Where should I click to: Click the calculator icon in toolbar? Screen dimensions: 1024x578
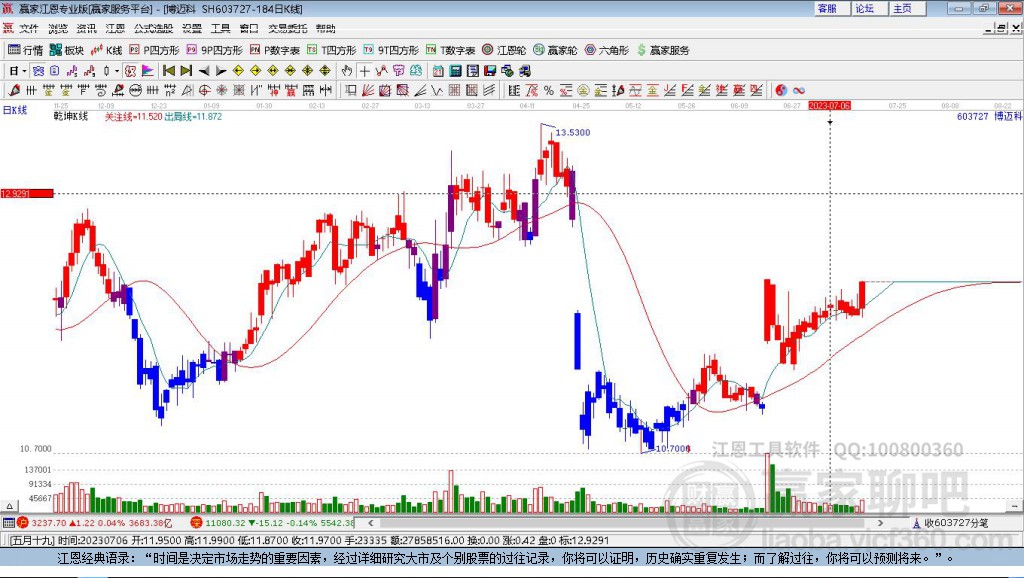point(456,71)
